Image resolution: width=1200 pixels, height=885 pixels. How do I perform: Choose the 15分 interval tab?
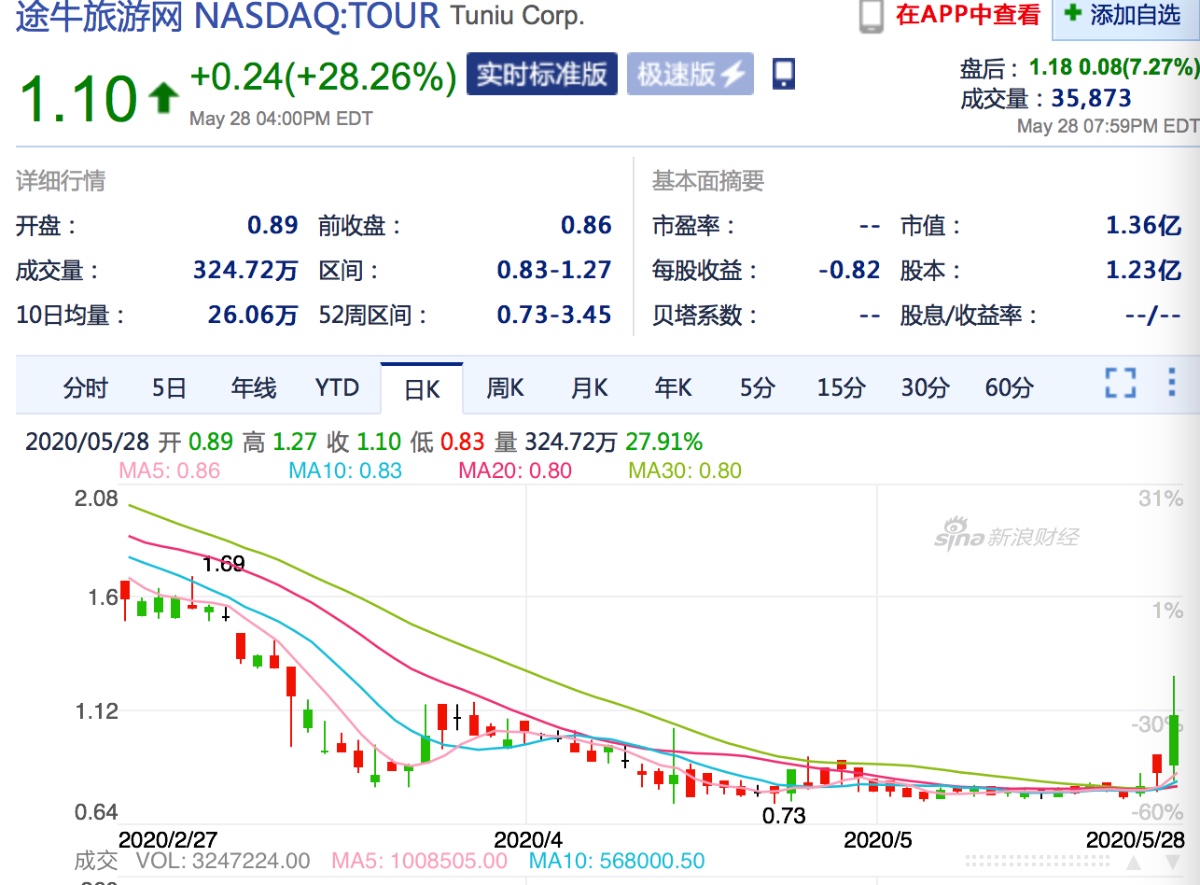841,388
